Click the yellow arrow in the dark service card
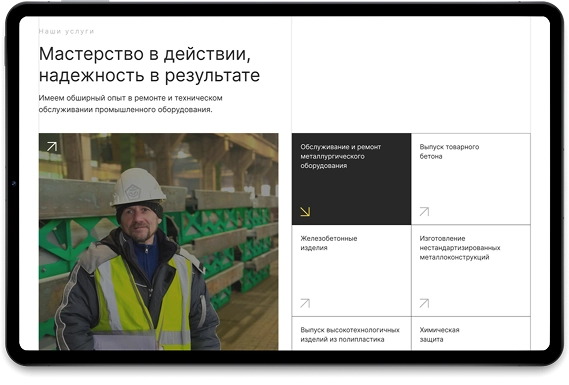The width and height of the screenshot is (569, 385). coord(305,212)
